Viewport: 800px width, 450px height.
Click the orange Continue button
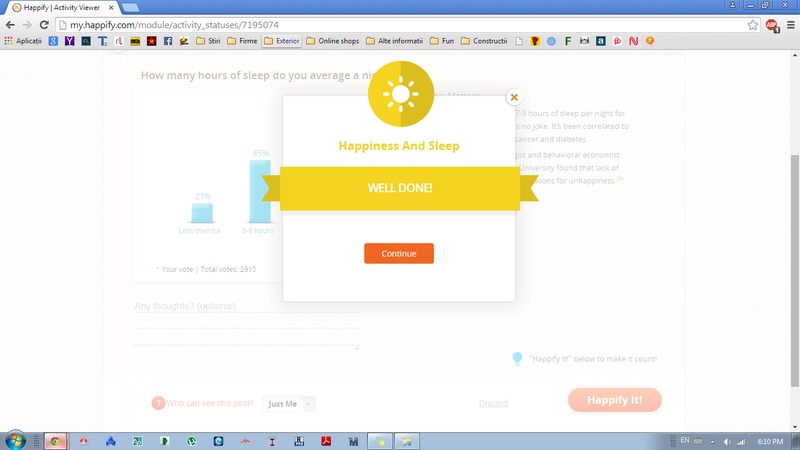[398, 253]
